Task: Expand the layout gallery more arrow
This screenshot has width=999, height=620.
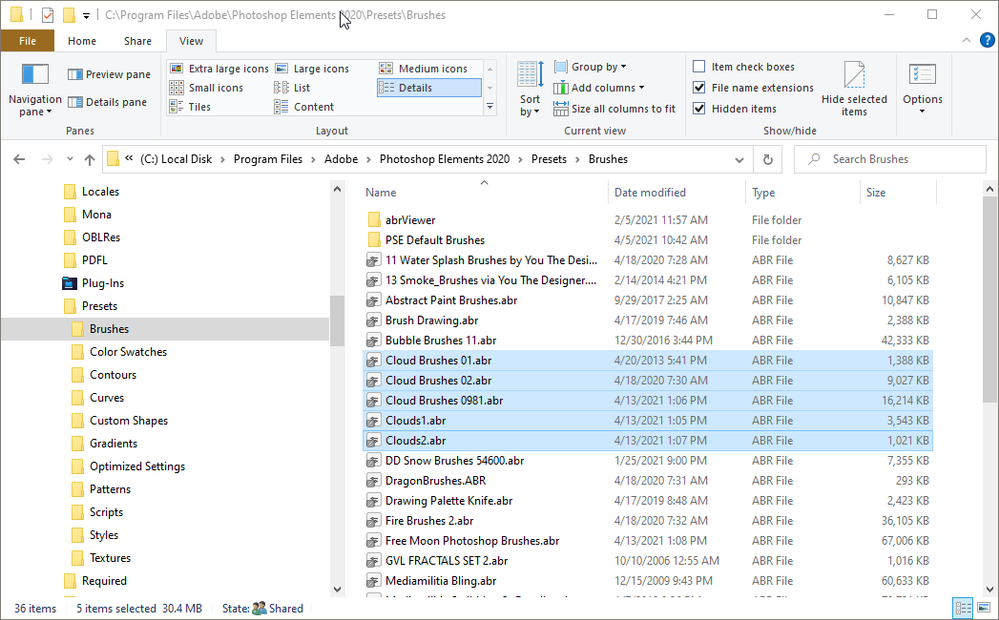Action: point(490,106)
